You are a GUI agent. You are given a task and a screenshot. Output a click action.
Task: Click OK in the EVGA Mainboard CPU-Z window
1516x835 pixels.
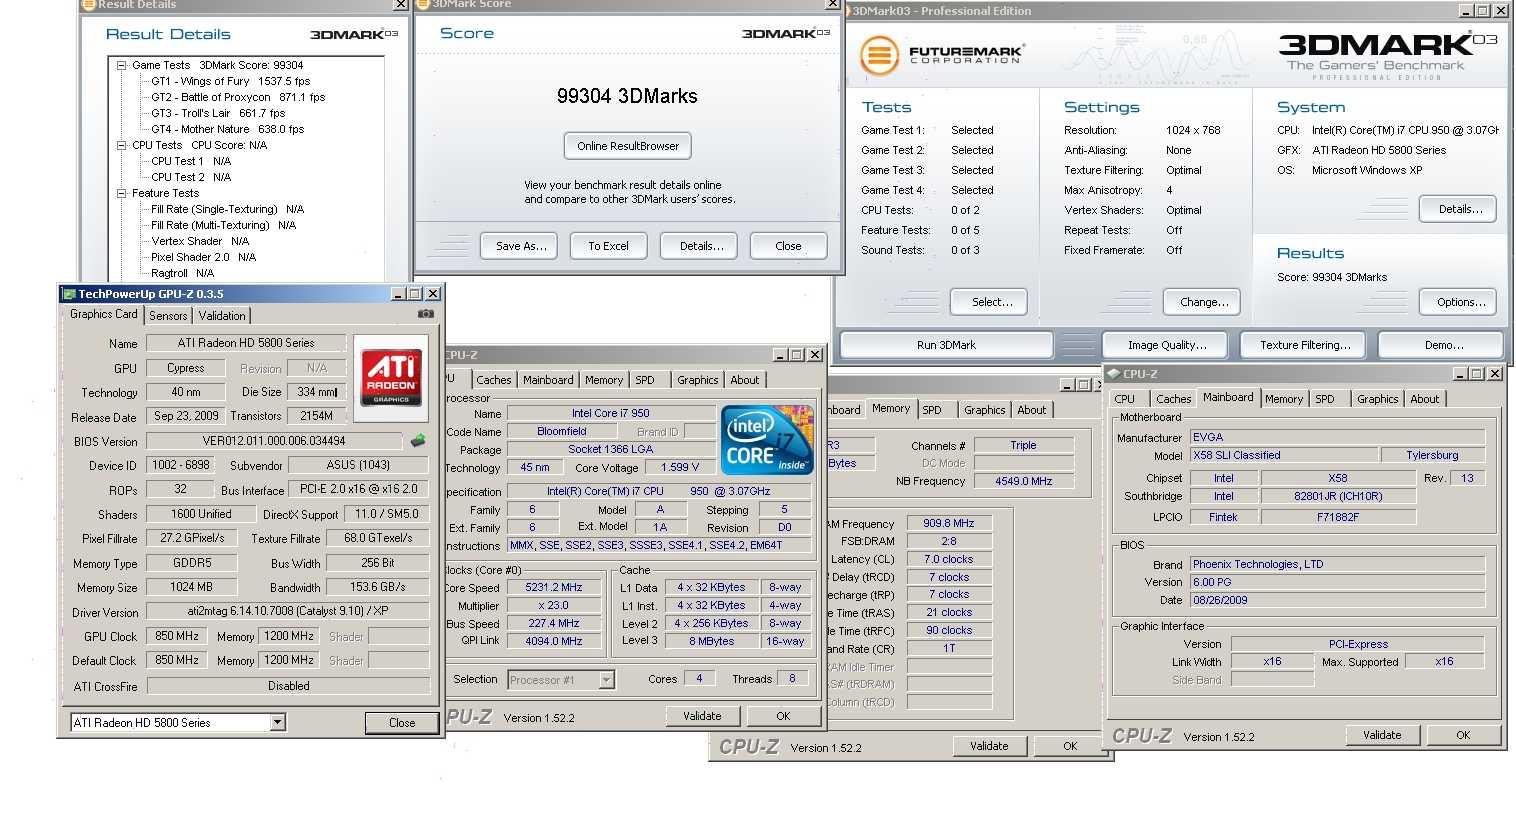click(x=1463, y=735)
